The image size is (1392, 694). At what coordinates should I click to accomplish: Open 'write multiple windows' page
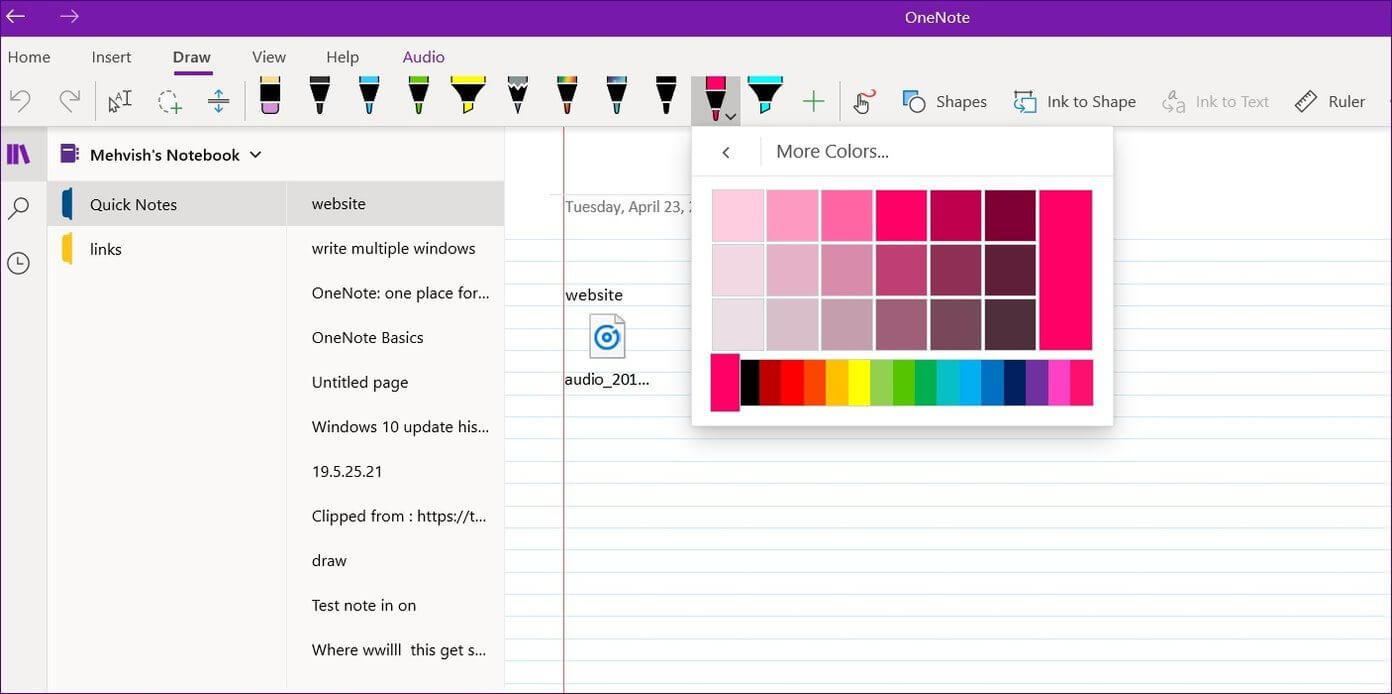point(395,248)
